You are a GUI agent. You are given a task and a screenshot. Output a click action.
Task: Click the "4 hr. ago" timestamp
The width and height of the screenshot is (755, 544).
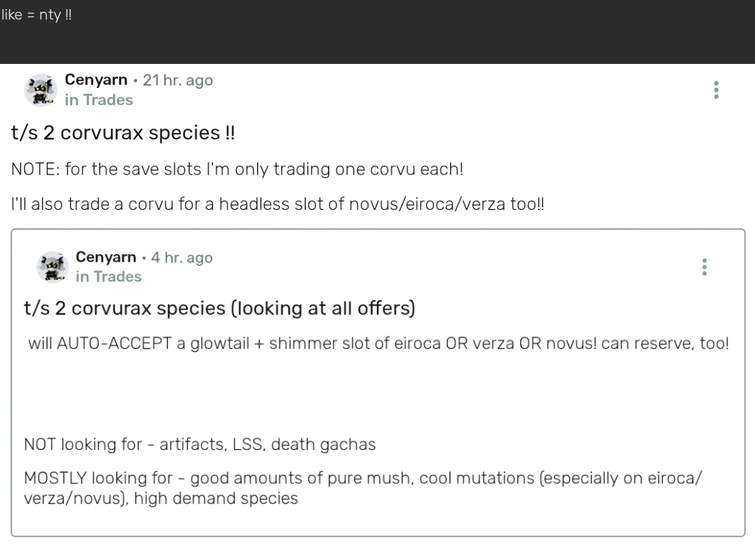point(182,257)
